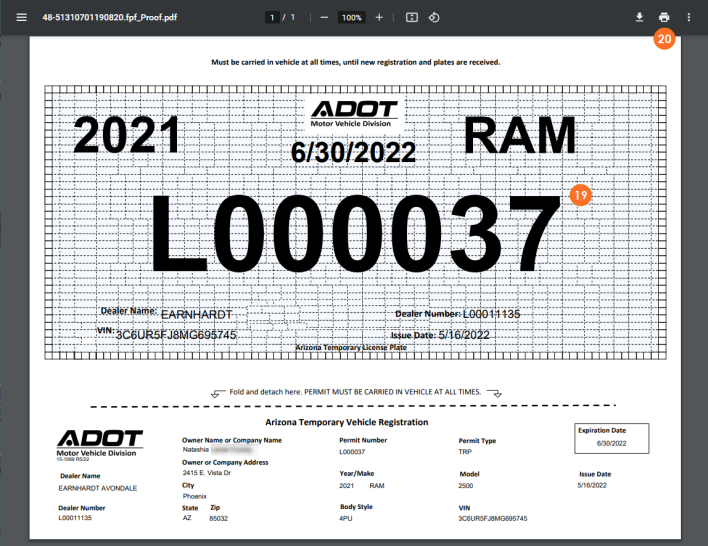The height and width of the screenshot is (546, 708).
Task: Select the fold and detach instruction text
Action: click(x=355, y=392)
